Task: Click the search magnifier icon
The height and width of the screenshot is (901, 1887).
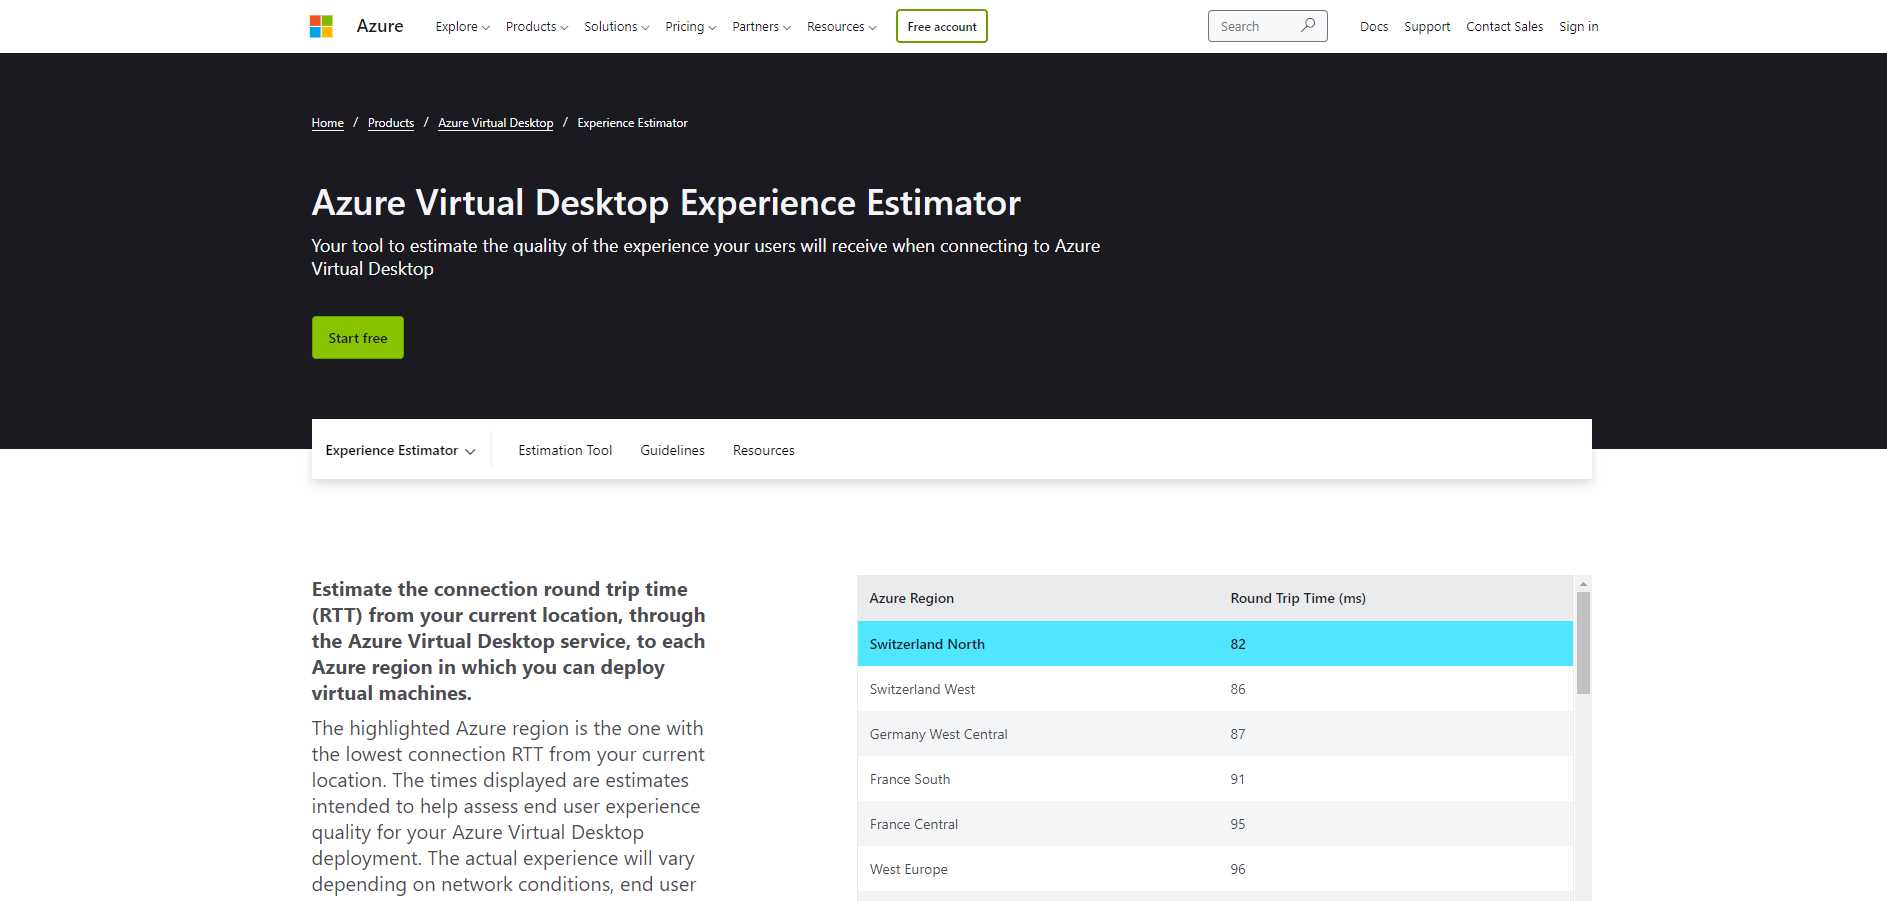Action: [1308, 26]
